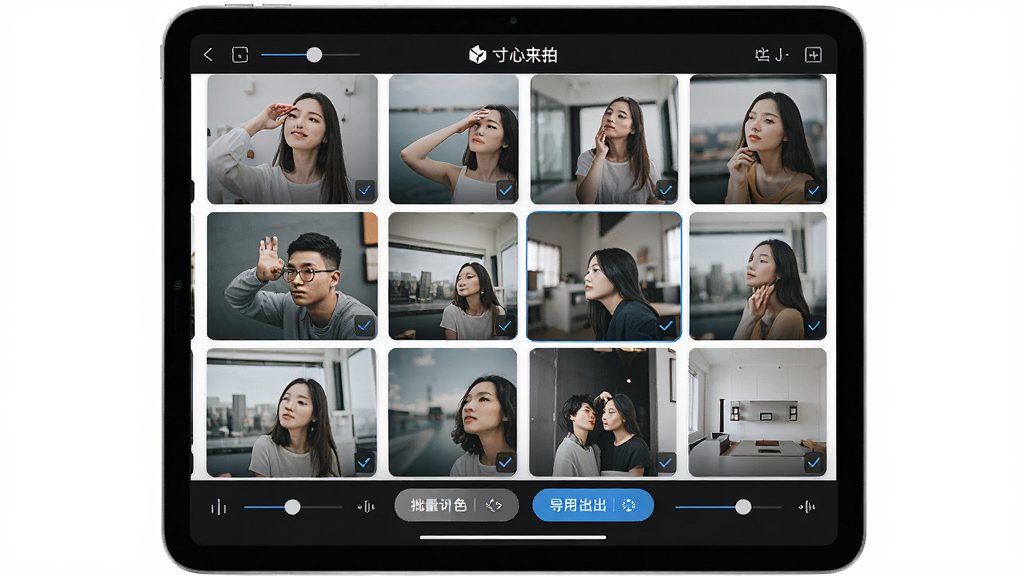Viewport: 1024px width, 576px height.
Task: Uncheck the middle-row photo of the woman by the skyline window in a white tee
Action: [505, 325]
